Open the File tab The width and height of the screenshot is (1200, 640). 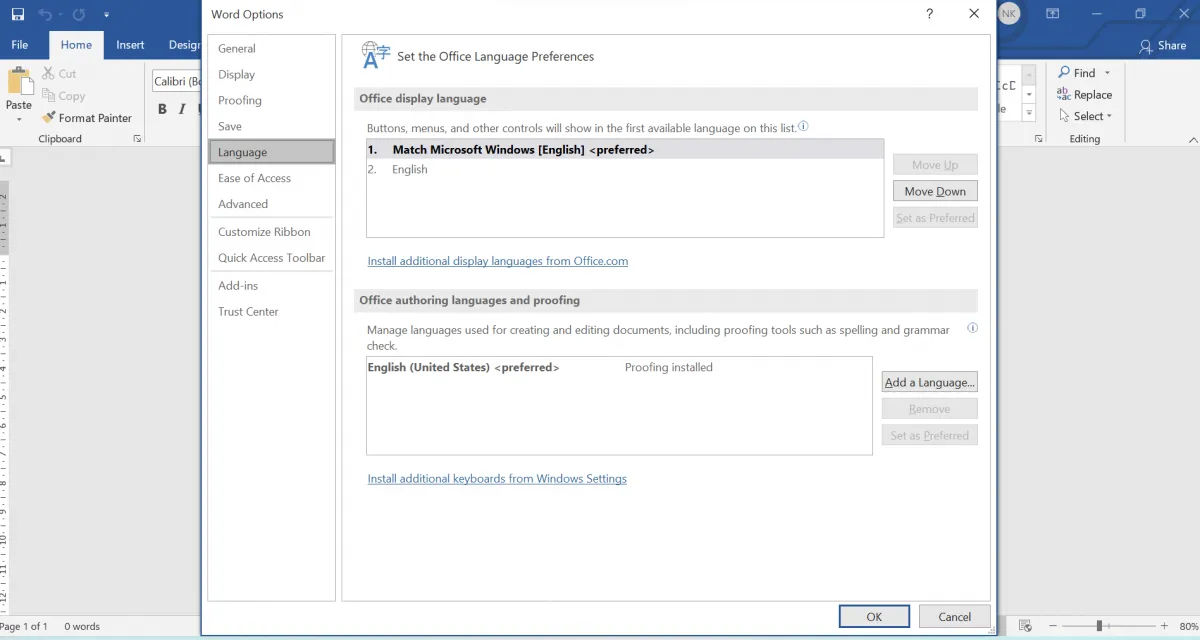click(19, 45)
